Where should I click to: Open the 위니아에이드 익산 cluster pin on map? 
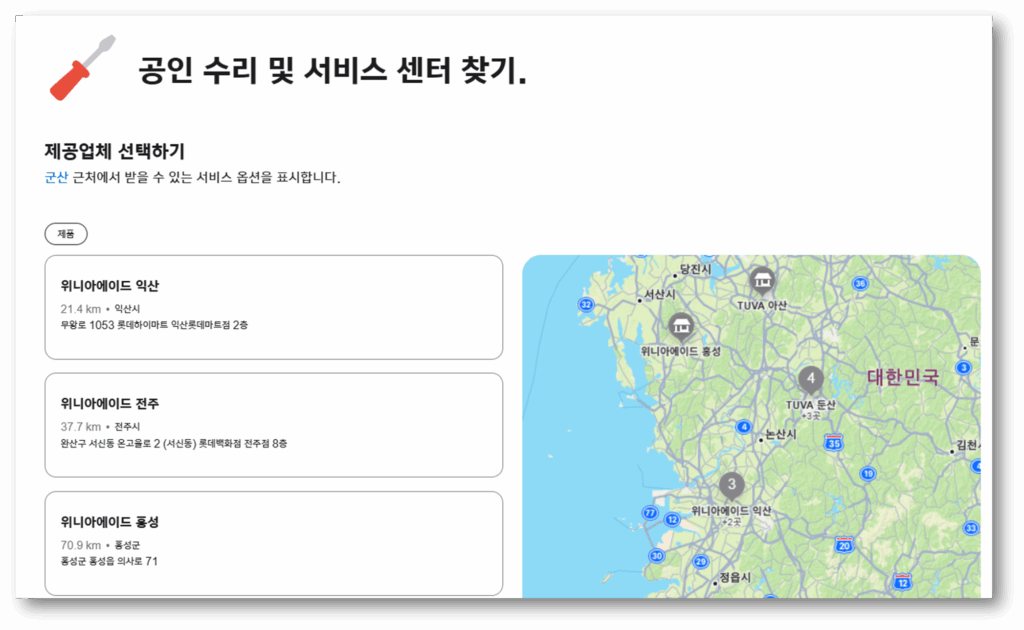pos(732,486)
